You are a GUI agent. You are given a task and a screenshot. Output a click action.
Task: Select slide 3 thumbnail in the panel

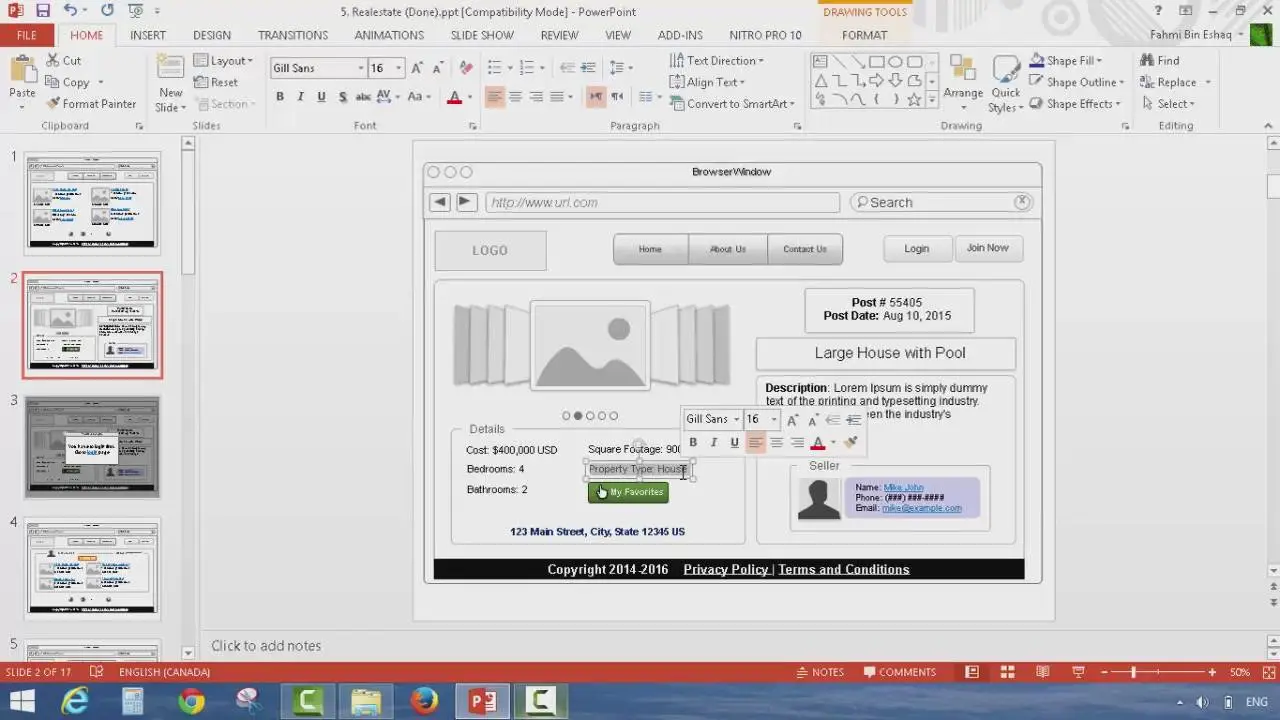(x=92, y=446)
